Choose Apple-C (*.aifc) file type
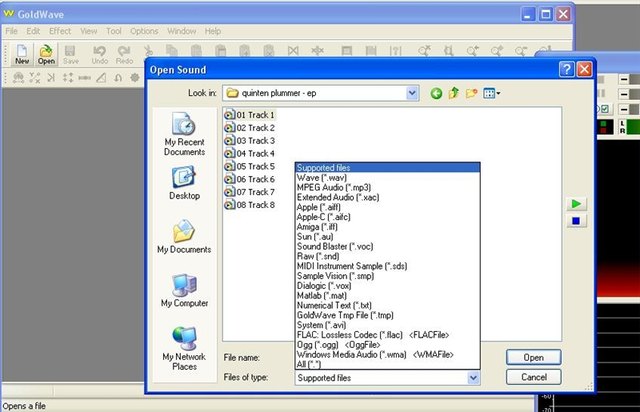This screenshot has height=412, width=640. tap(387, 217)
